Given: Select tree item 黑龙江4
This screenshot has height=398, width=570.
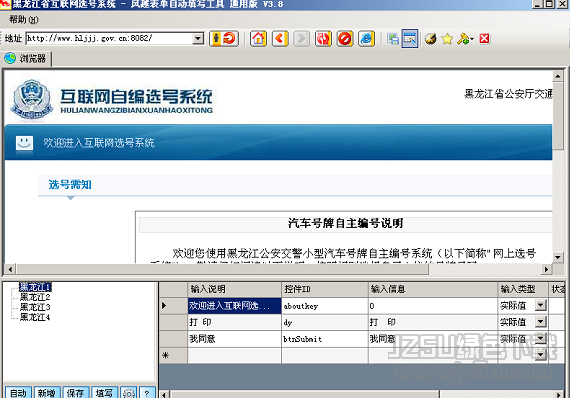Looking at the screenshot, I should (35, 317).
